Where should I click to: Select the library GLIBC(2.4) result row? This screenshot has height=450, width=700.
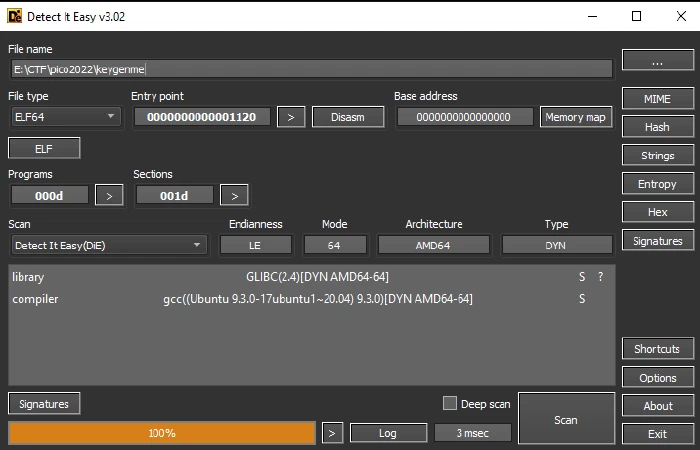(312, 277)
